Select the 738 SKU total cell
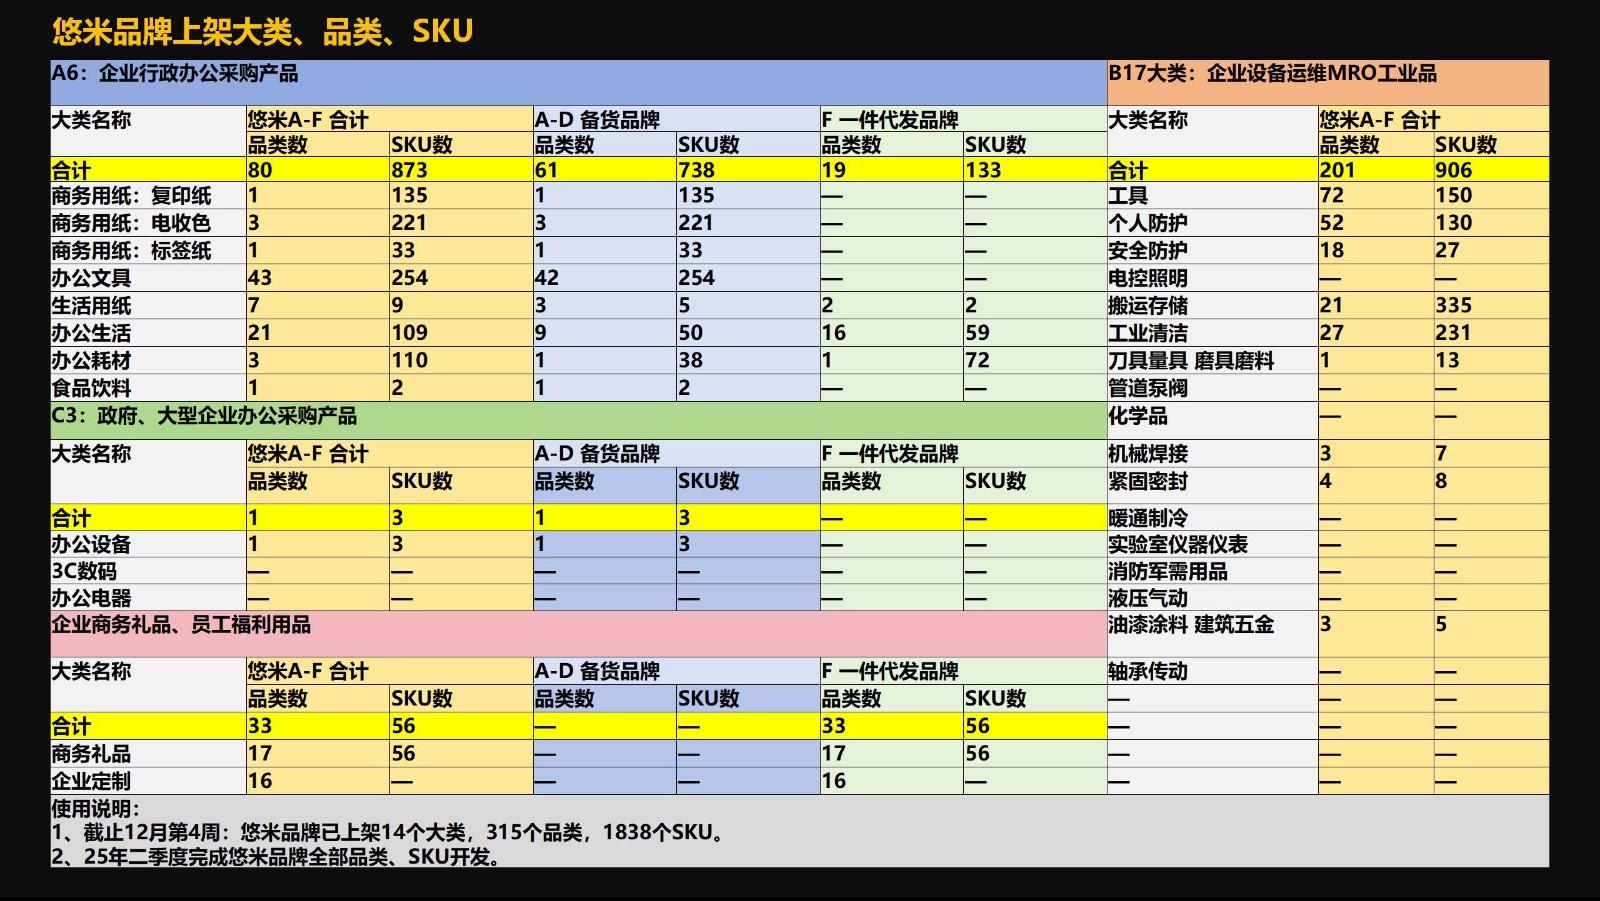Image resolution: width=1600 pixels, height=901 pixels. pyautogui.click(x=697, y=170)
